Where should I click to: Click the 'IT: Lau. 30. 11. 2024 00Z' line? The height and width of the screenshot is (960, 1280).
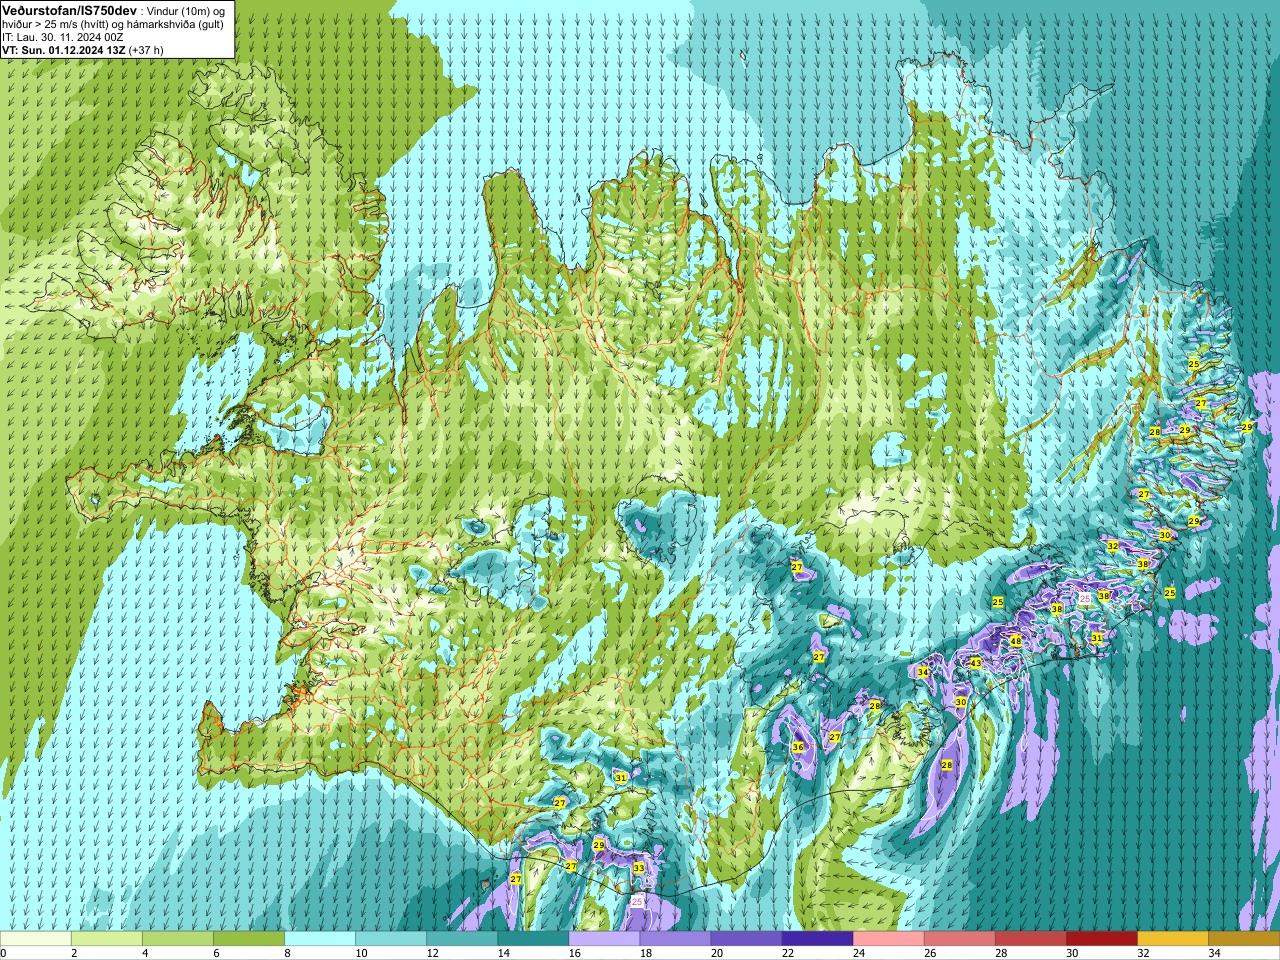63,37
